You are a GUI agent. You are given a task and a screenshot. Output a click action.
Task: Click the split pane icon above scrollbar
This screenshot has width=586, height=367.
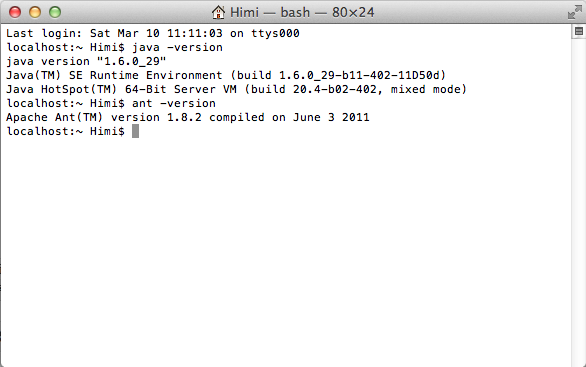[x=579, y=31]
